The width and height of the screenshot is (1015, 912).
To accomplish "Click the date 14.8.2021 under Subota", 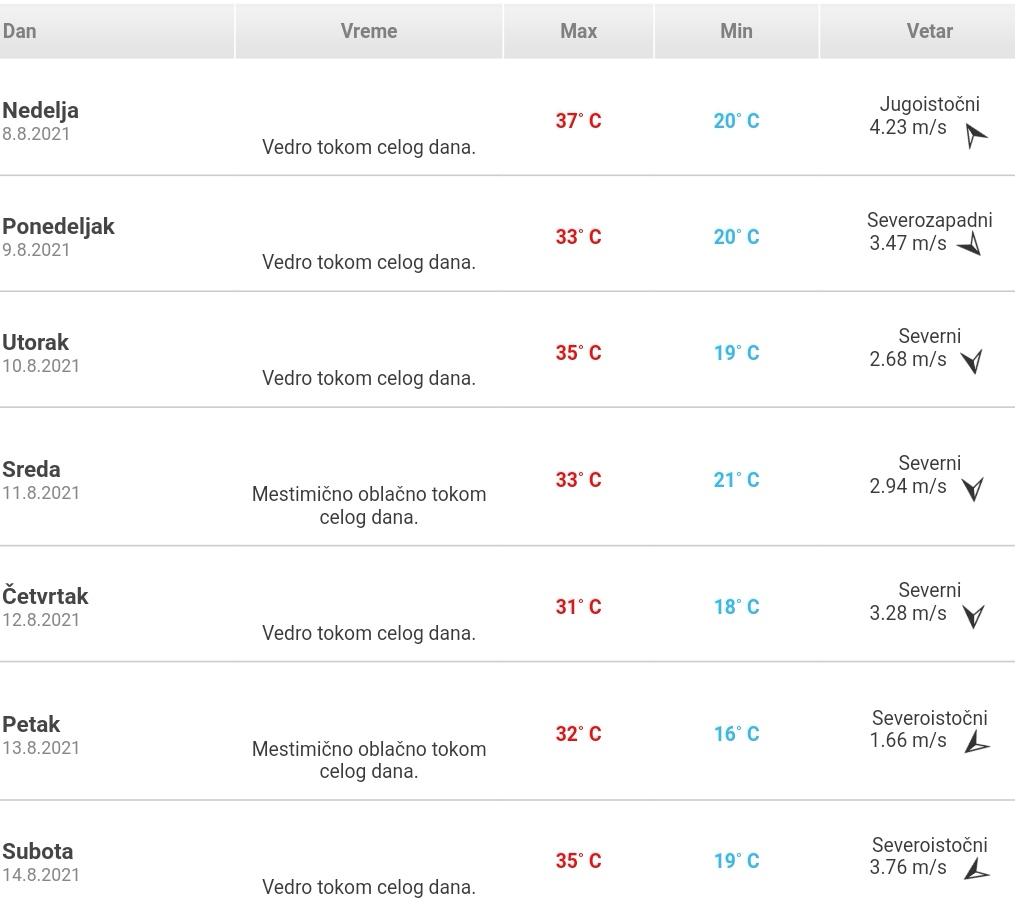I will tap(41, 875).
